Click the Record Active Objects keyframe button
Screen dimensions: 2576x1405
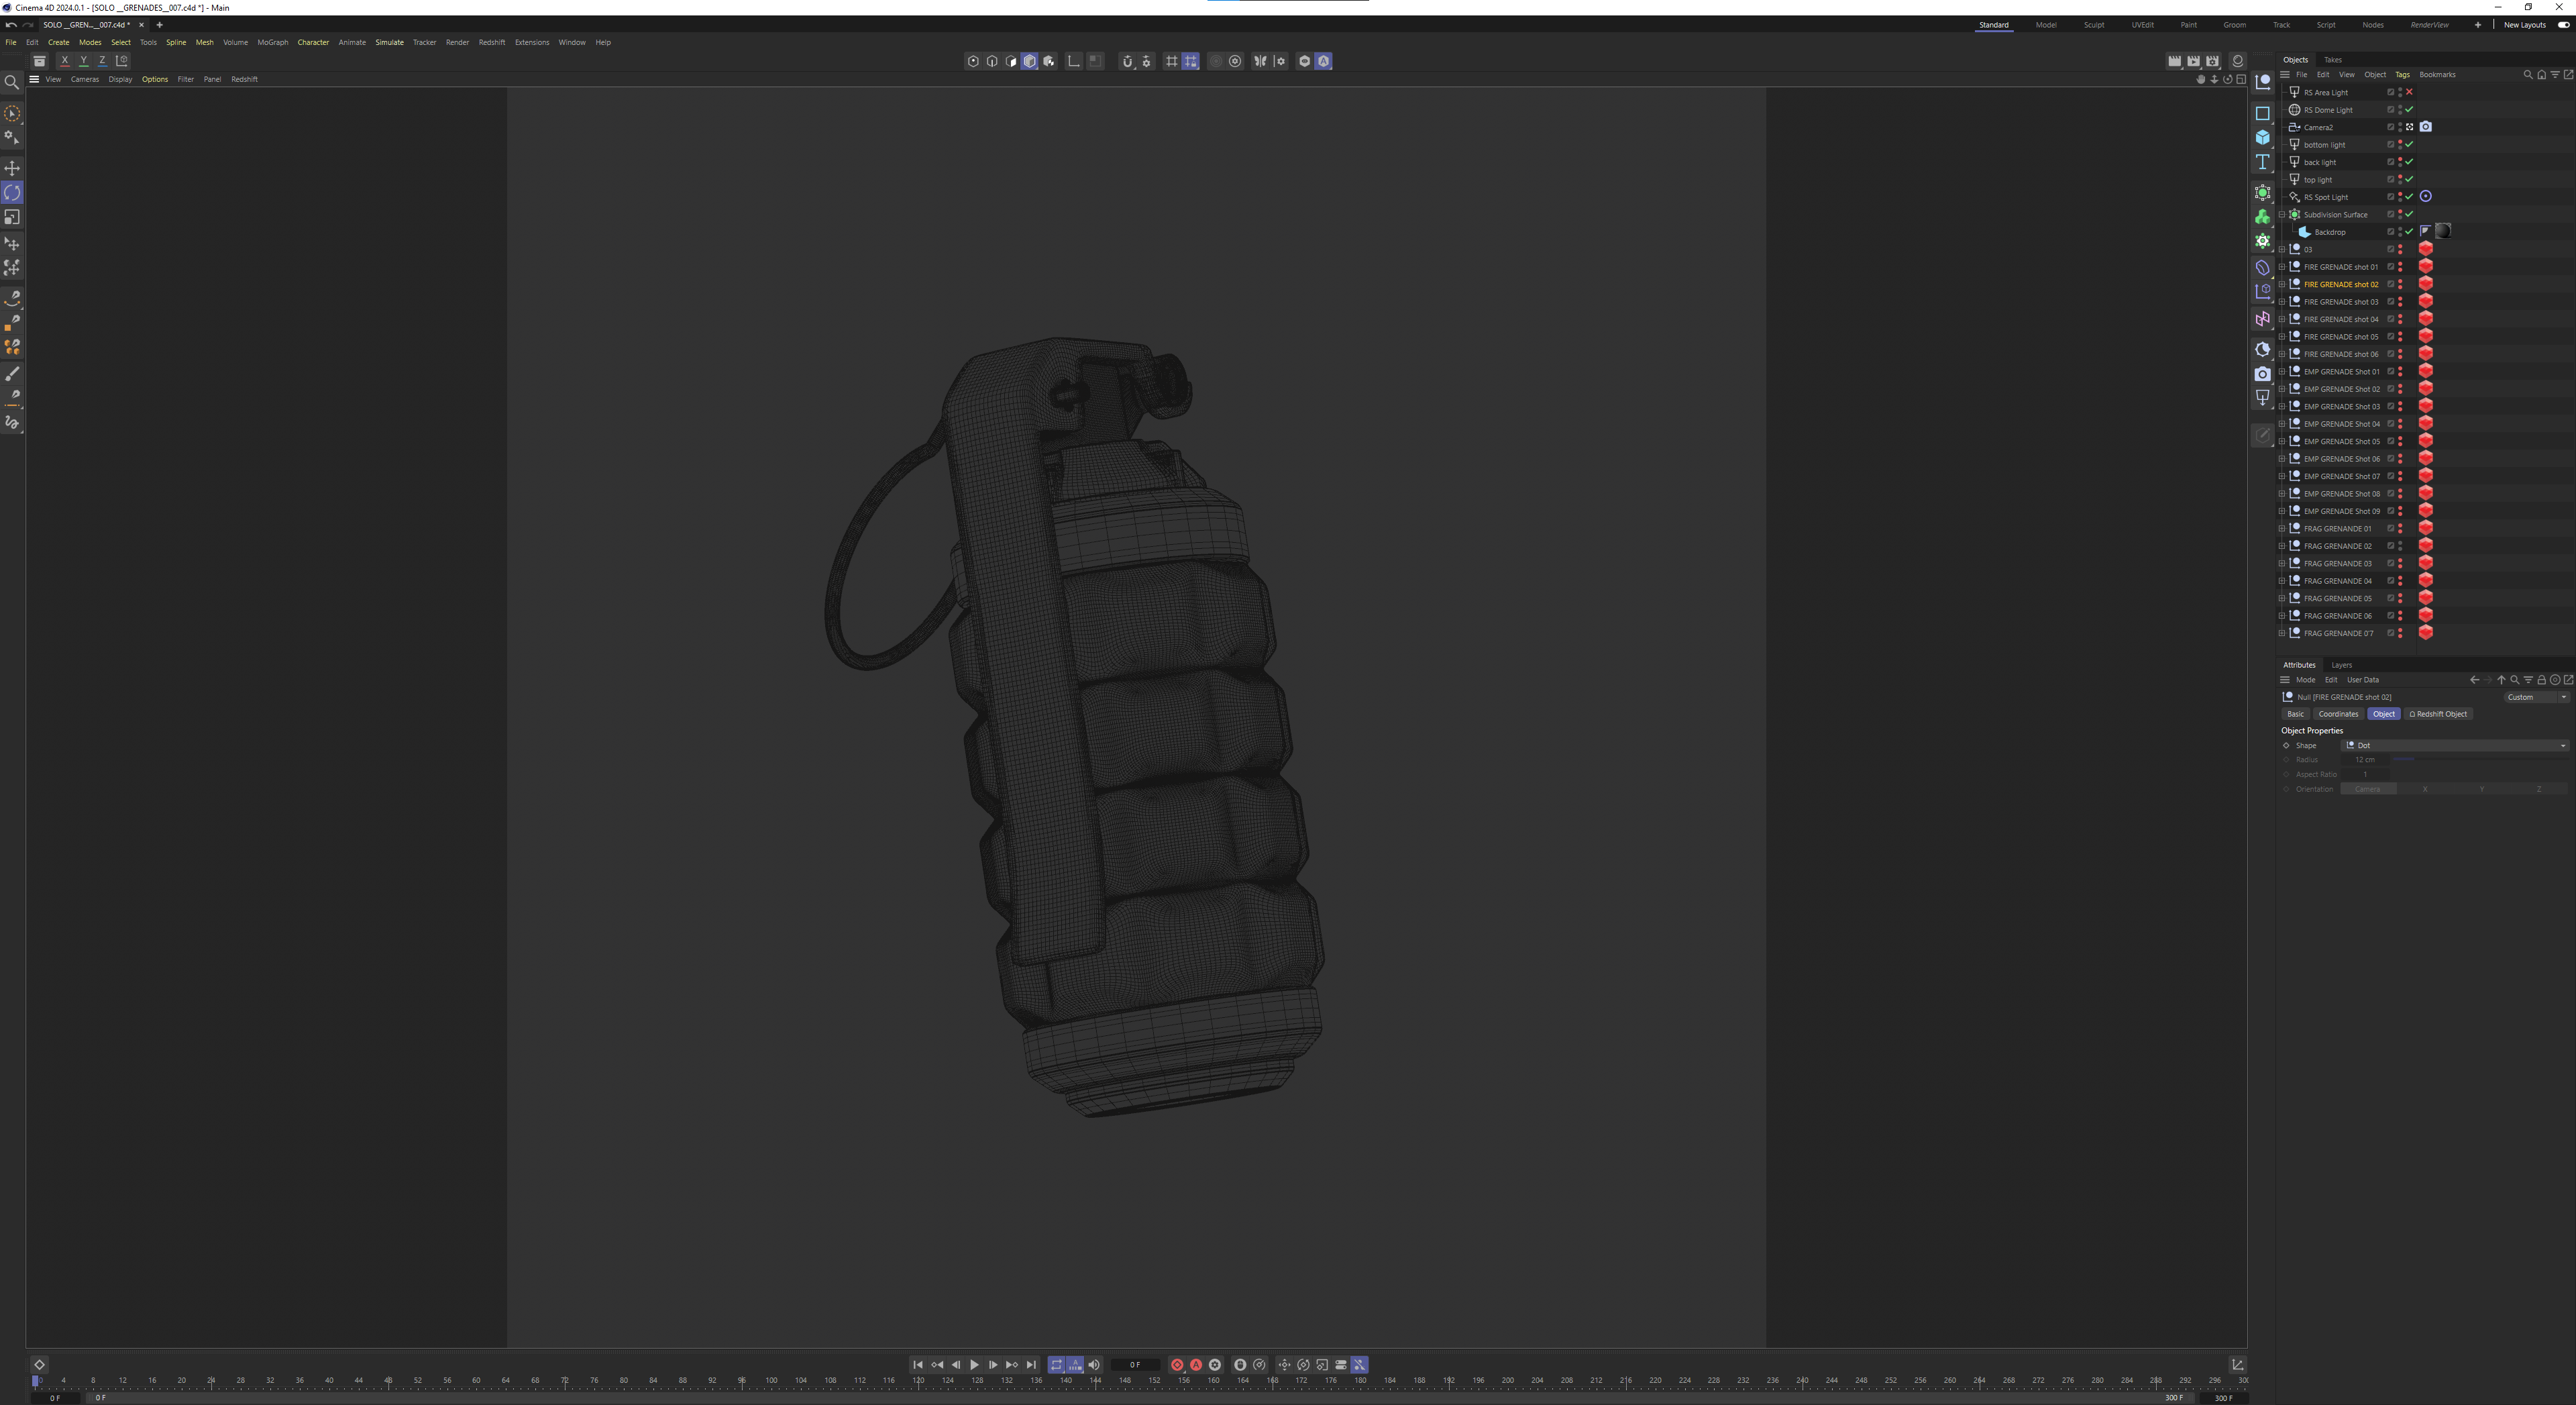coord(1177,1364)
